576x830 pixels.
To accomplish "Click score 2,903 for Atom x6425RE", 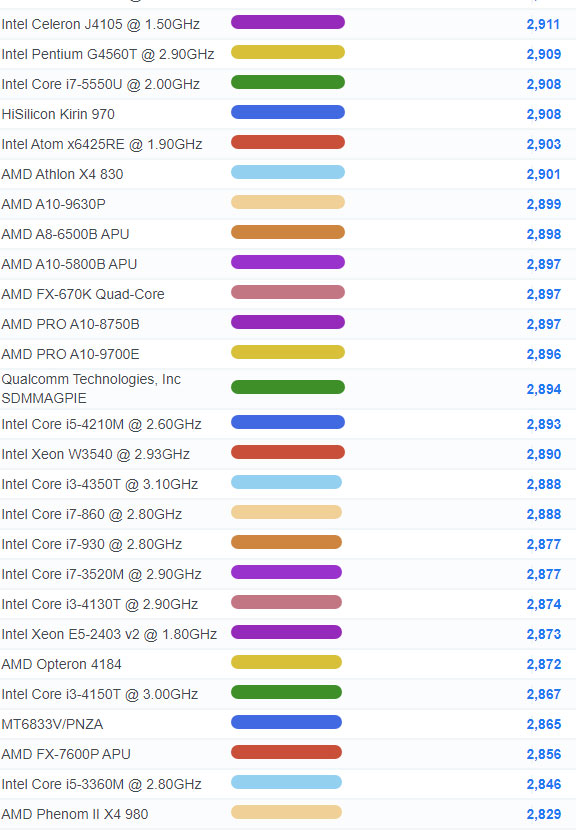I will 544,145.
